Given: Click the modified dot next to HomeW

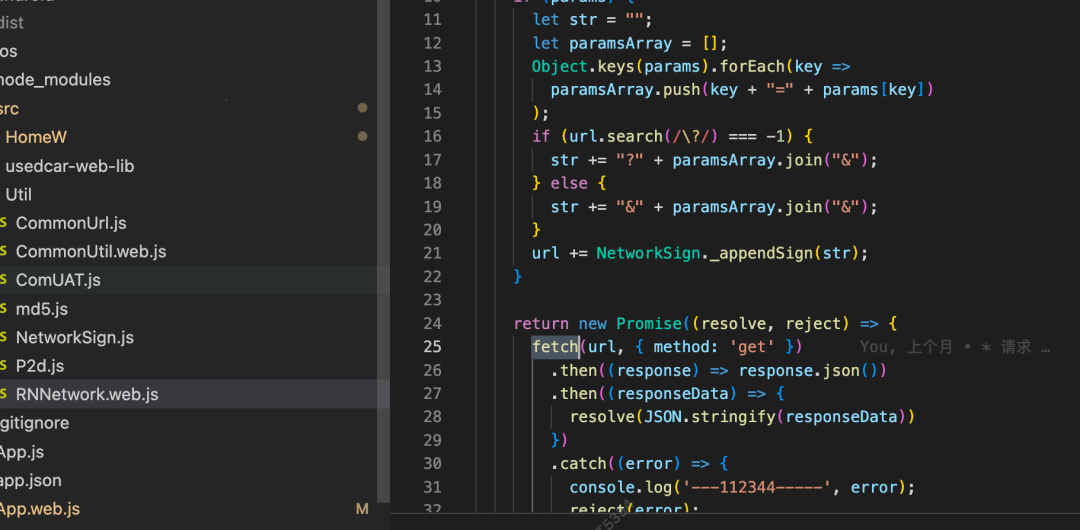Looking at the screenshot, I should [362, 136].
